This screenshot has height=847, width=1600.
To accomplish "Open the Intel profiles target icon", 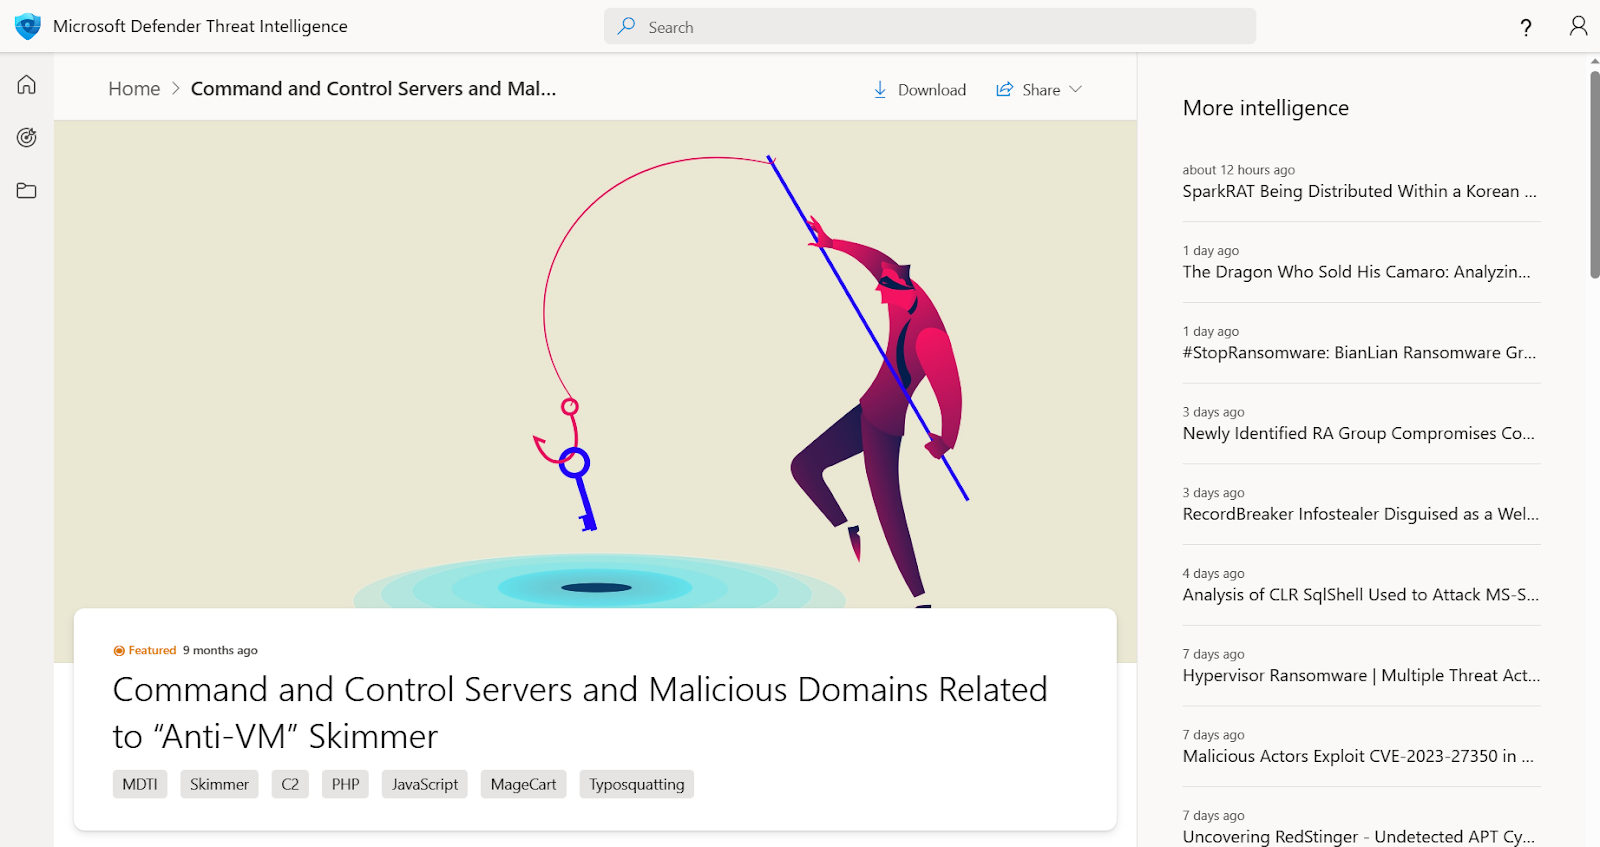I will coord(27,137).
